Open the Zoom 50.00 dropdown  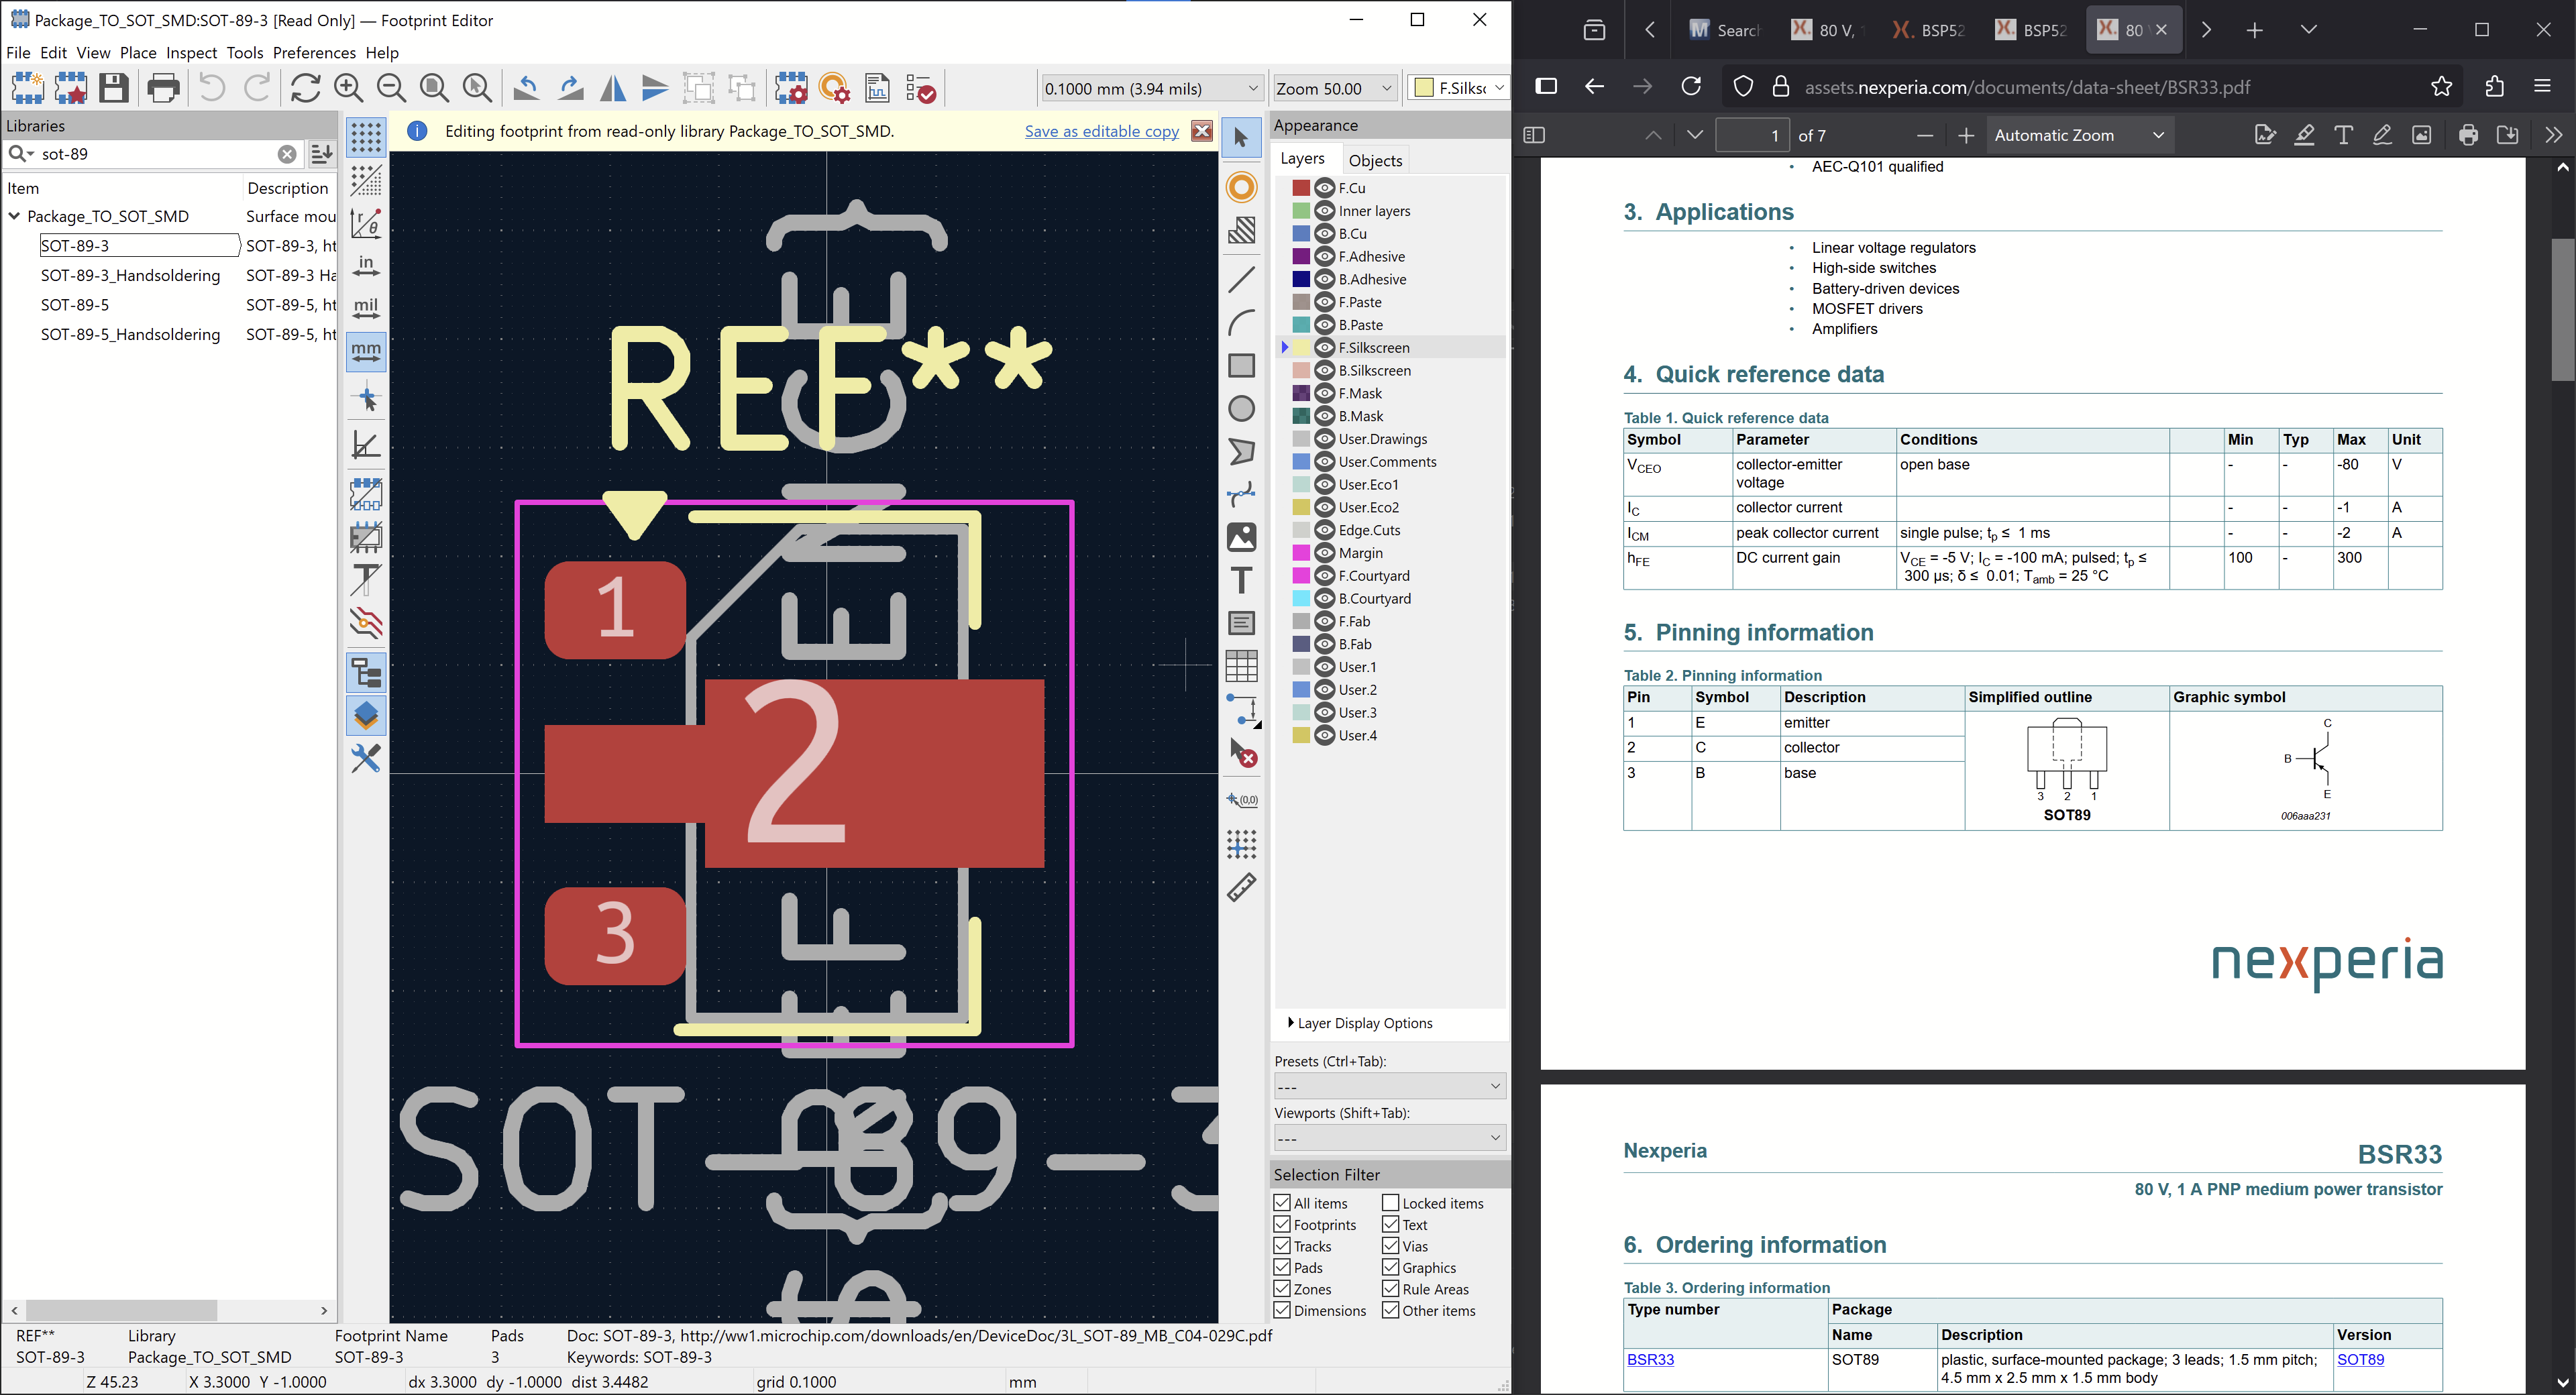click(1335, 89)
